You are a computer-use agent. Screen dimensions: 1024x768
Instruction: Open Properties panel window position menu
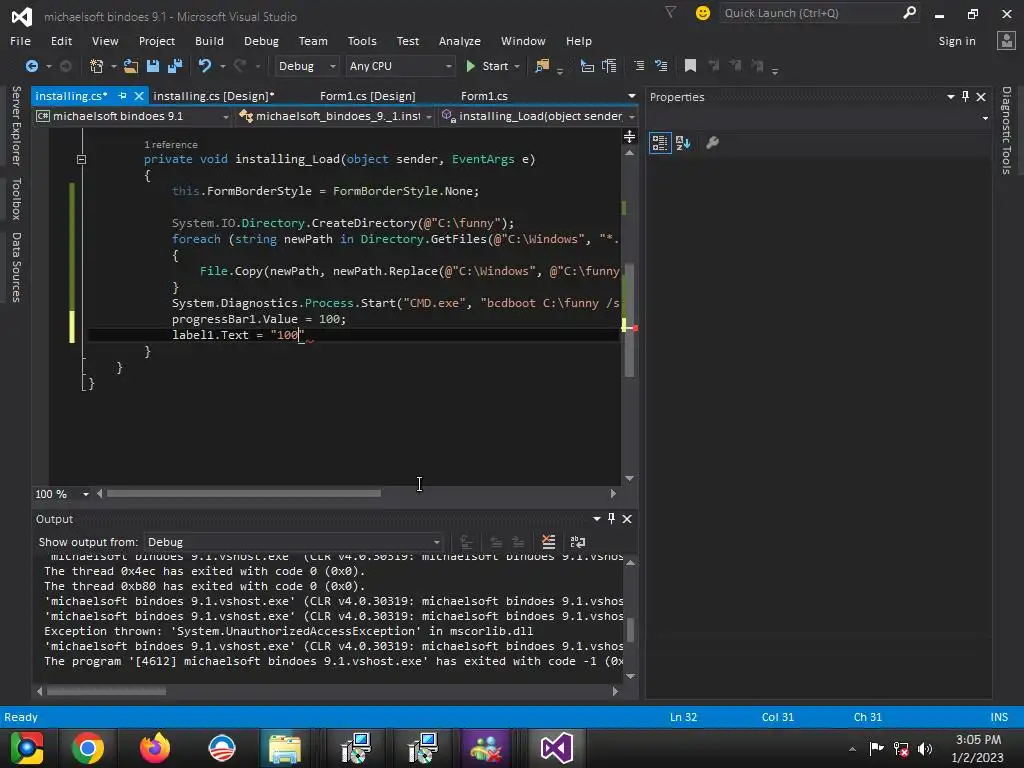950,97
